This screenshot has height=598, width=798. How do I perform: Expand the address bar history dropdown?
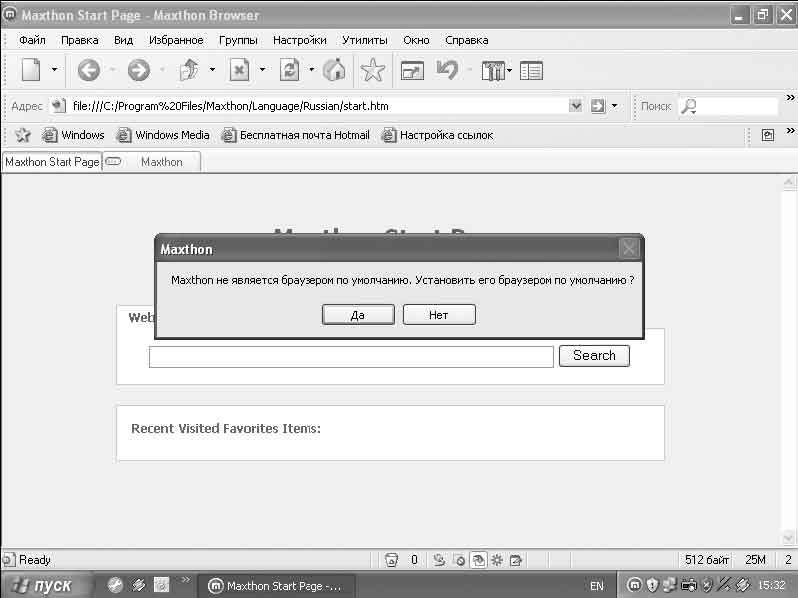[575, 106]
